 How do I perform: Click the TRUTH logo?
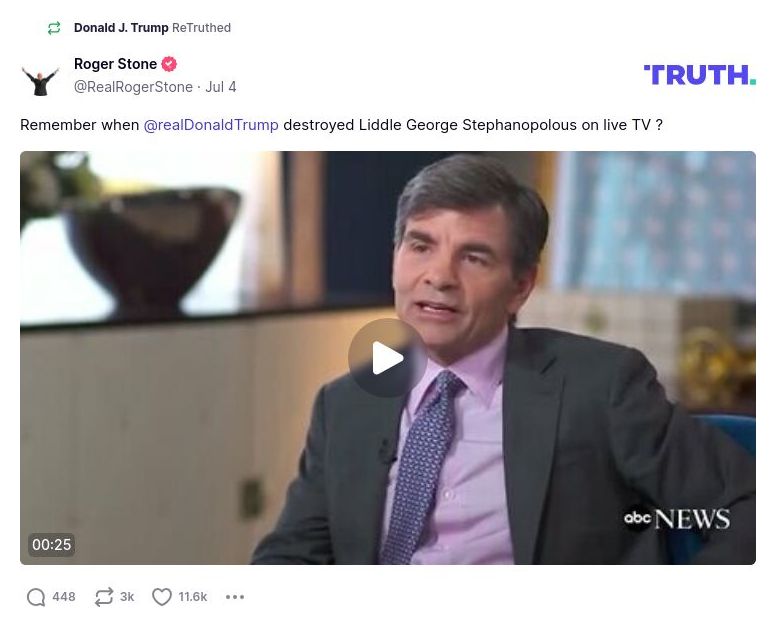[x=700, y=75]
